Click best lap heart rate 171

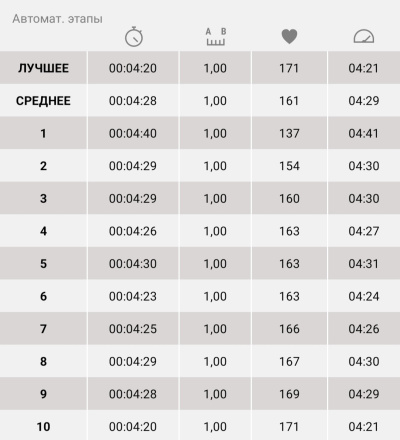click(289, 68)
